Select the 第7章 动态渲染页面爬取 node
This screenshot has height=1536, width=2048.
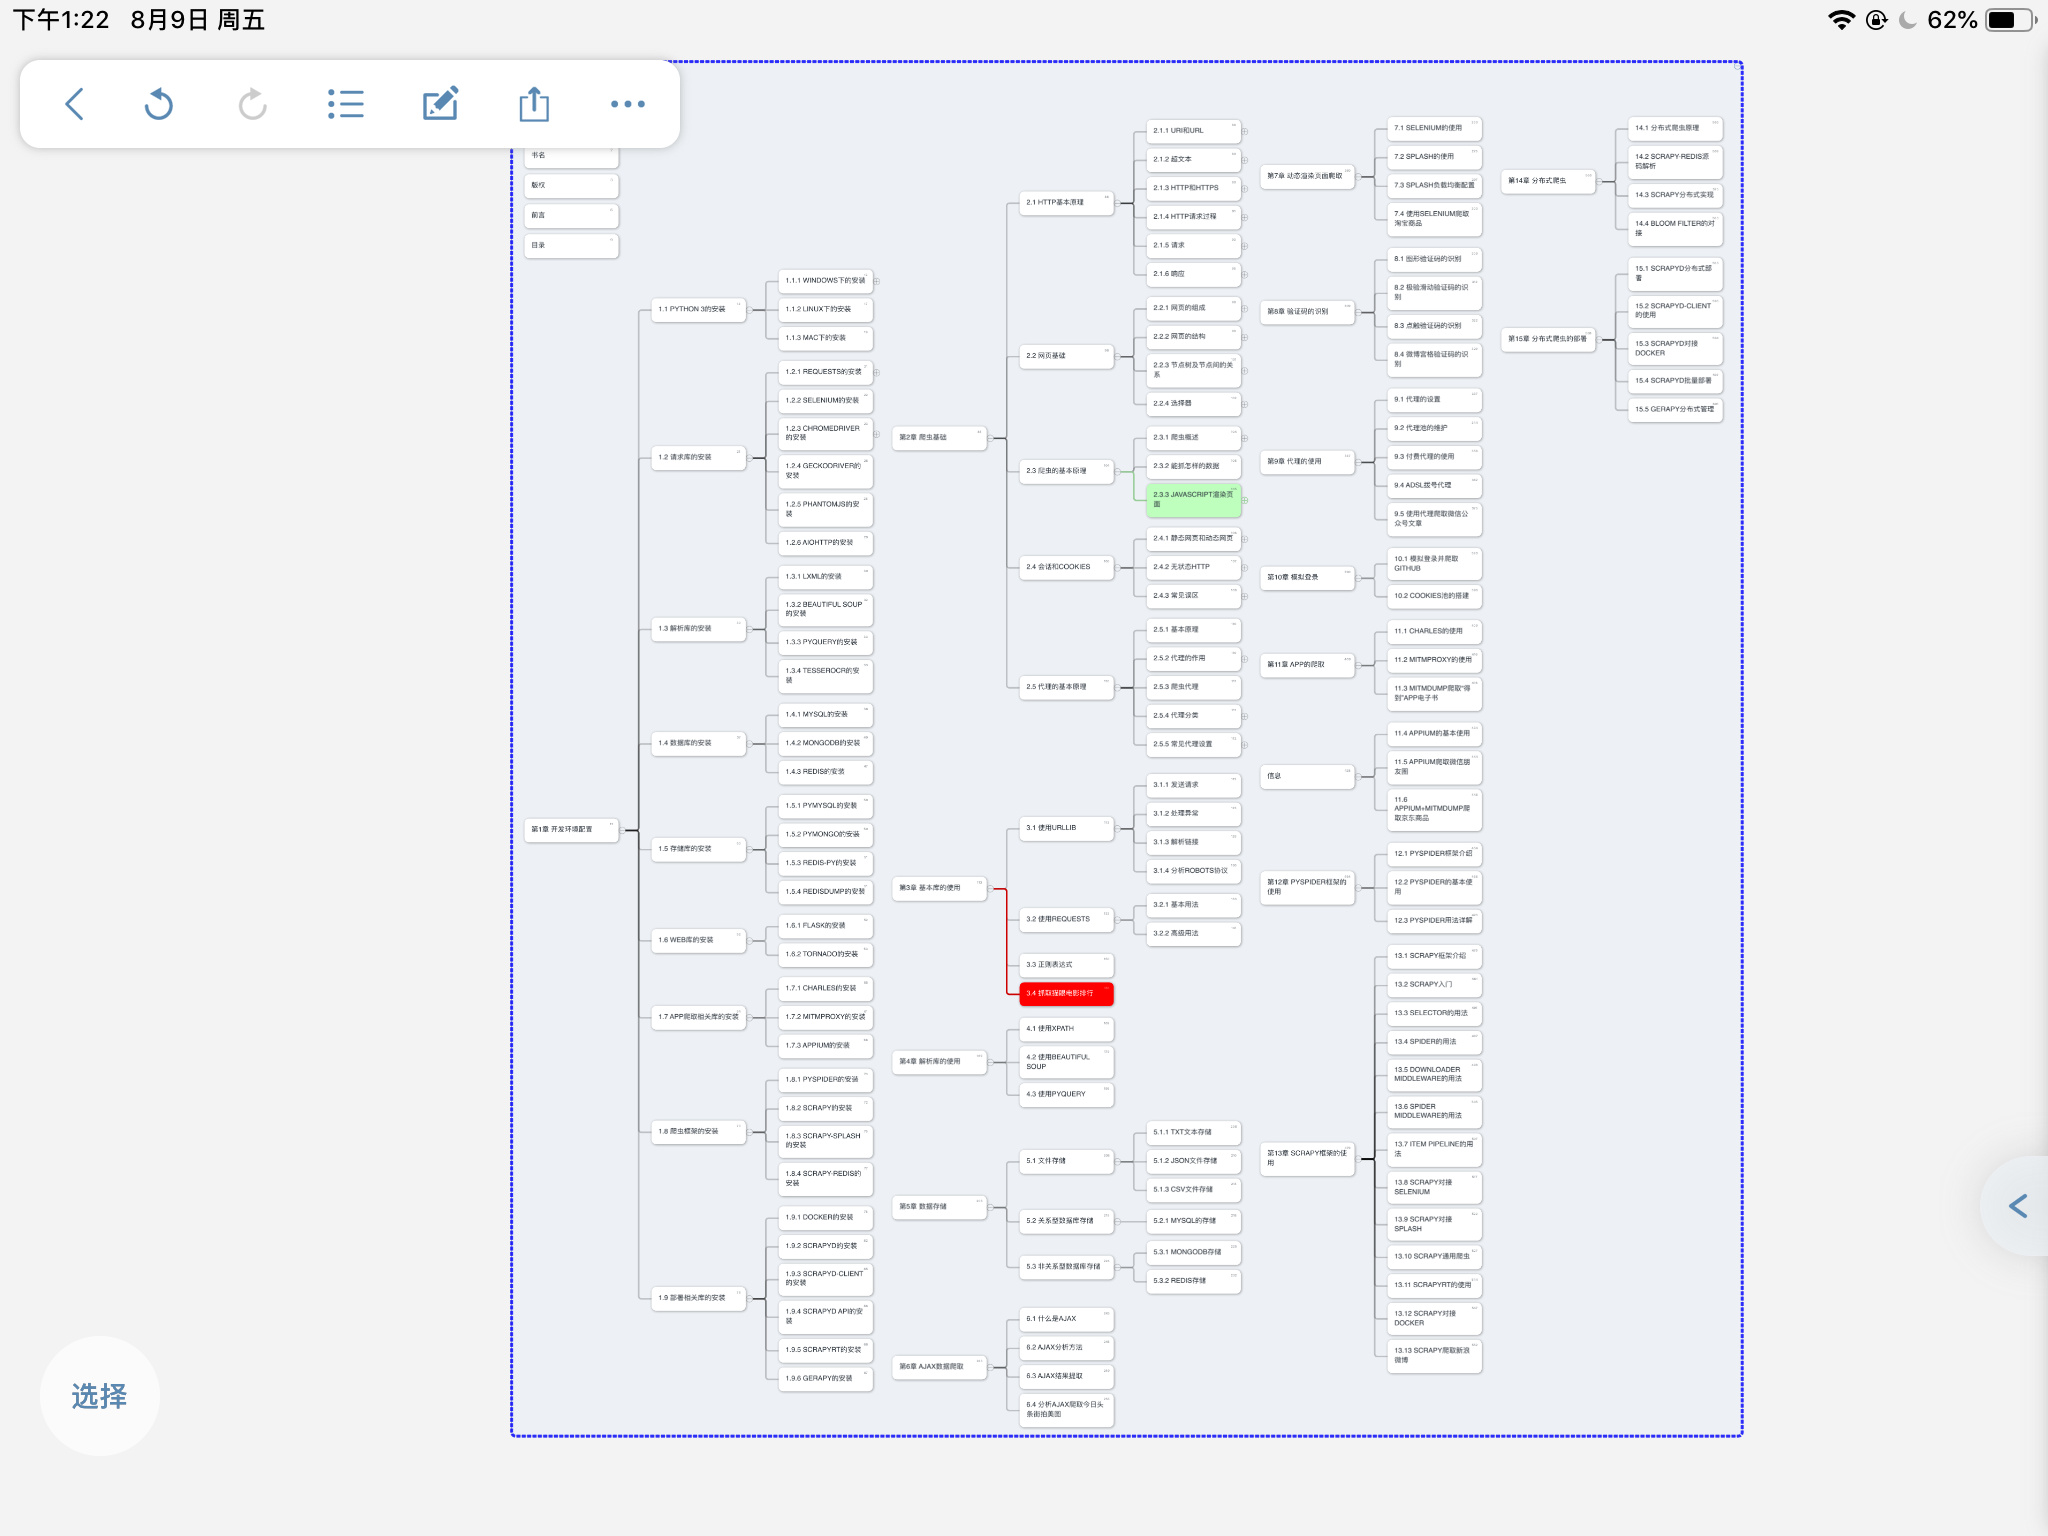[x=1307, y=177]
